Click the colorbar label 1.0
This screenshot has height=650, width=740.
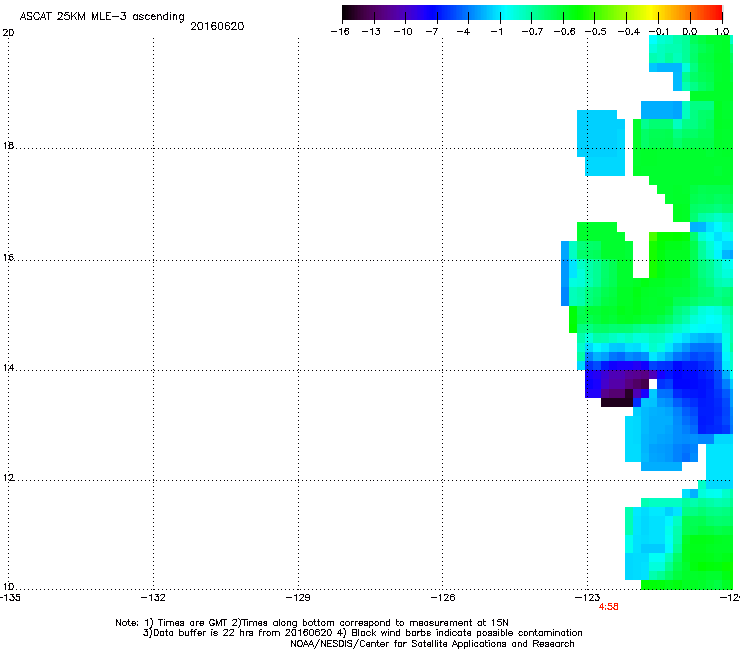pyautogui.click(x=722, y=32)
